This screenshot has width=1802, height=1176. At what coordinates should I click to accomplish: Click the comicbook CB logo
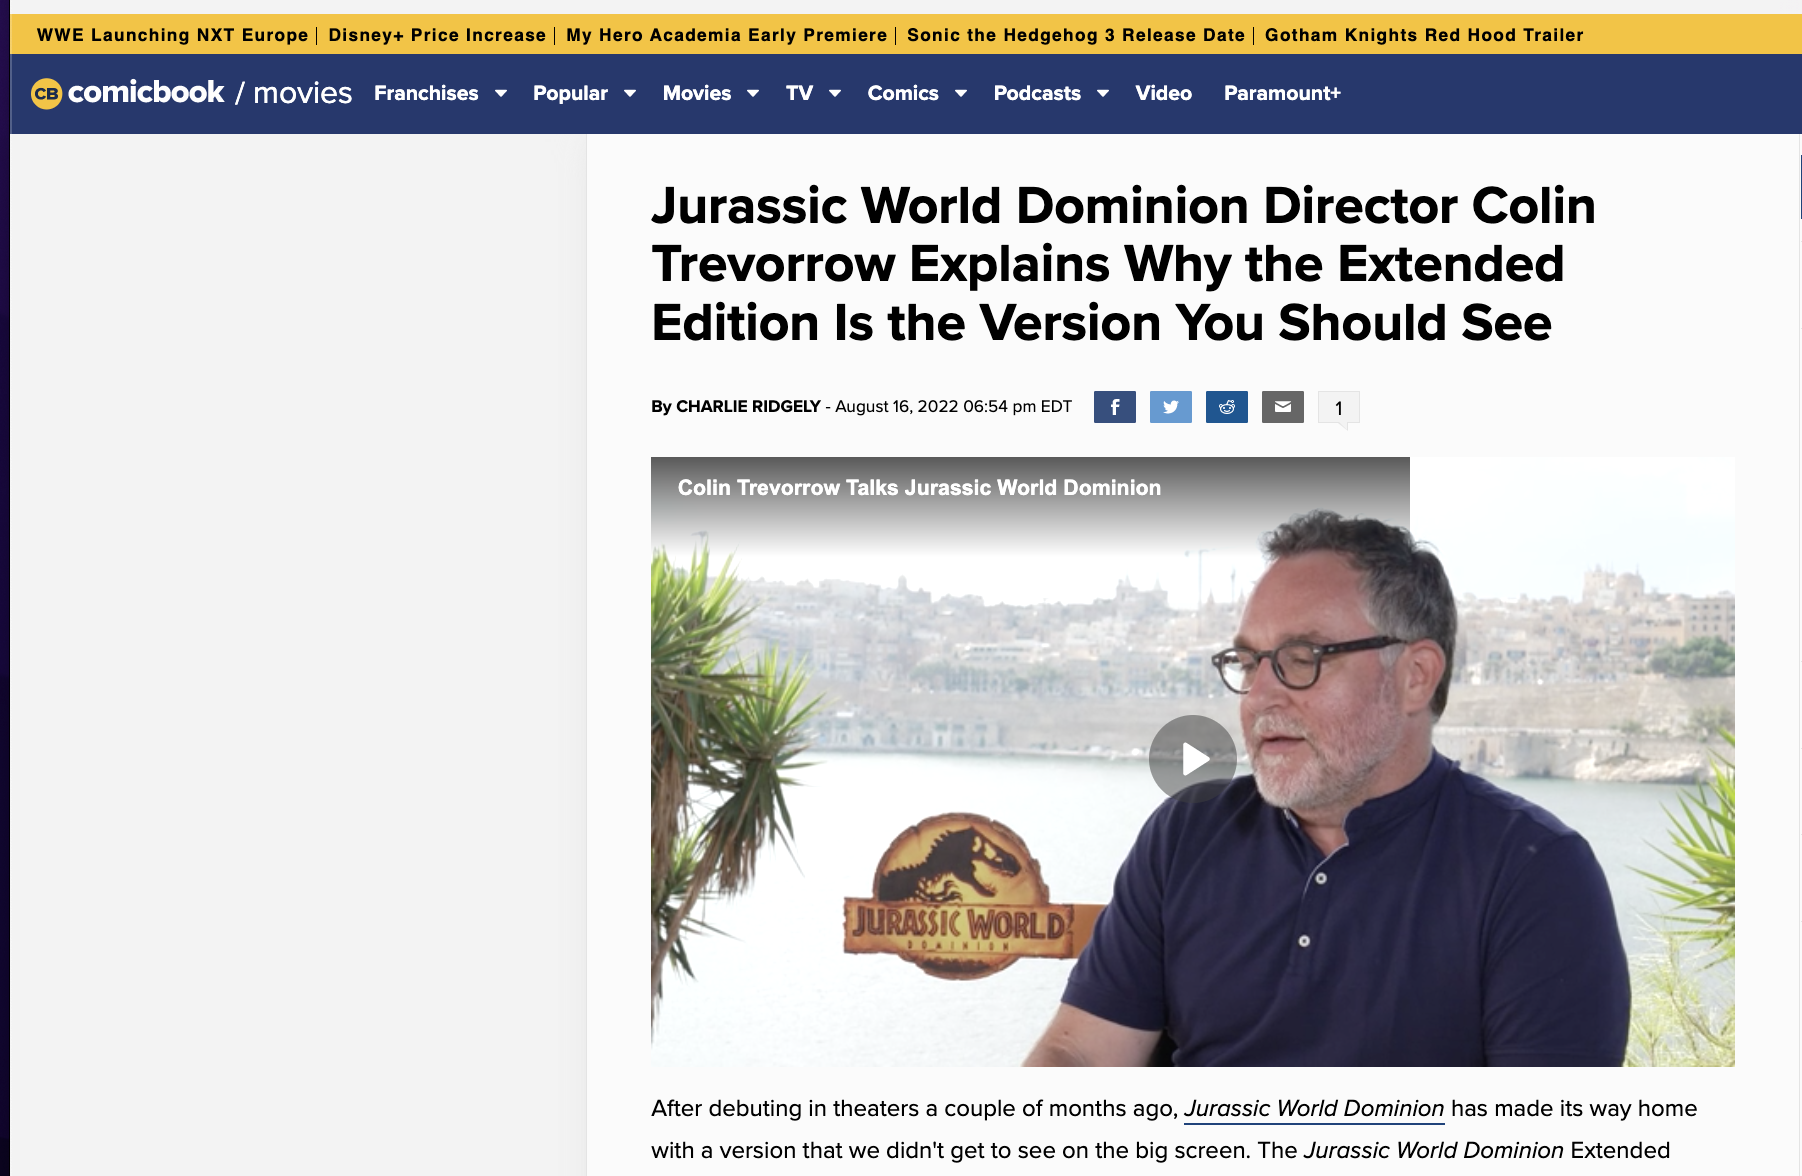point(46,93)
